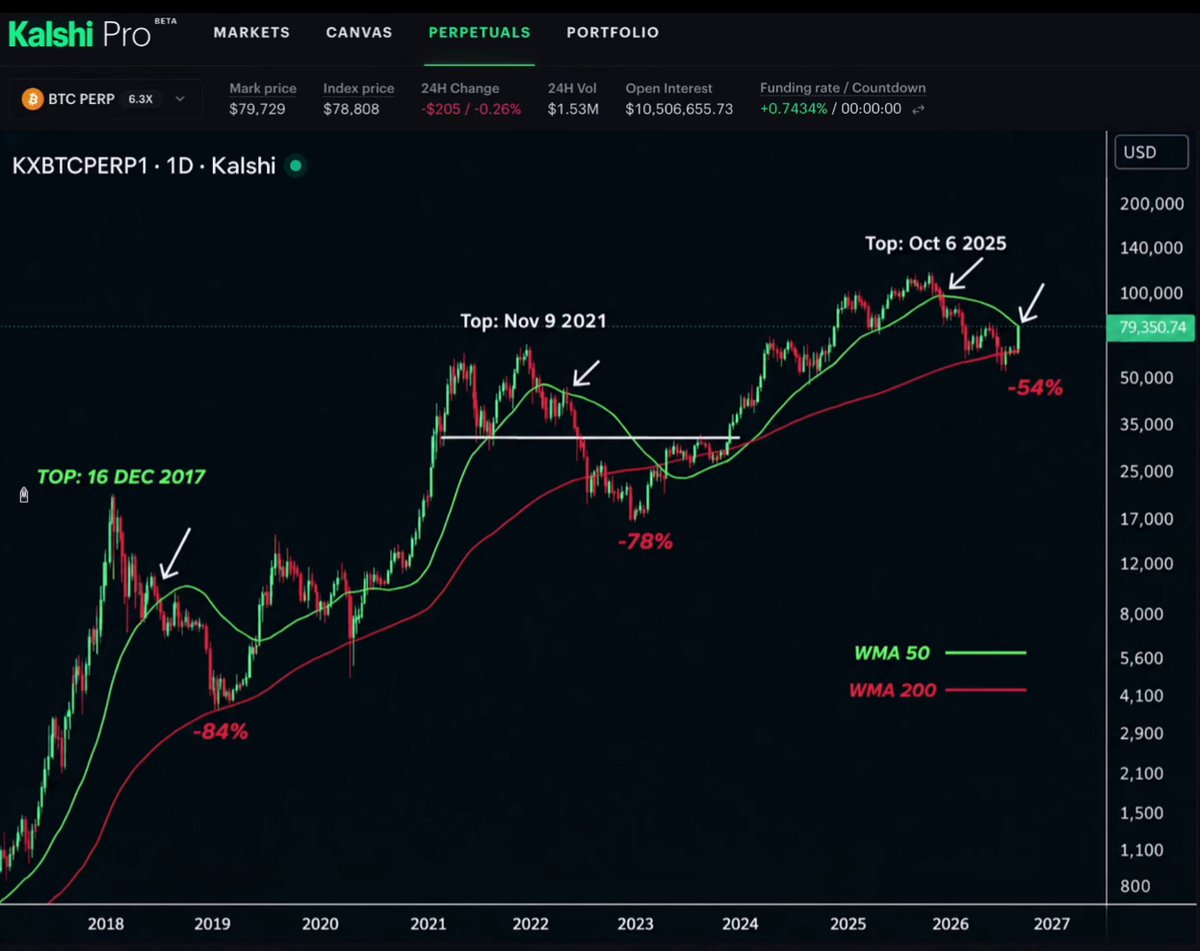
Task: Click the green status dot beside Kalshi
Action: 295,166
